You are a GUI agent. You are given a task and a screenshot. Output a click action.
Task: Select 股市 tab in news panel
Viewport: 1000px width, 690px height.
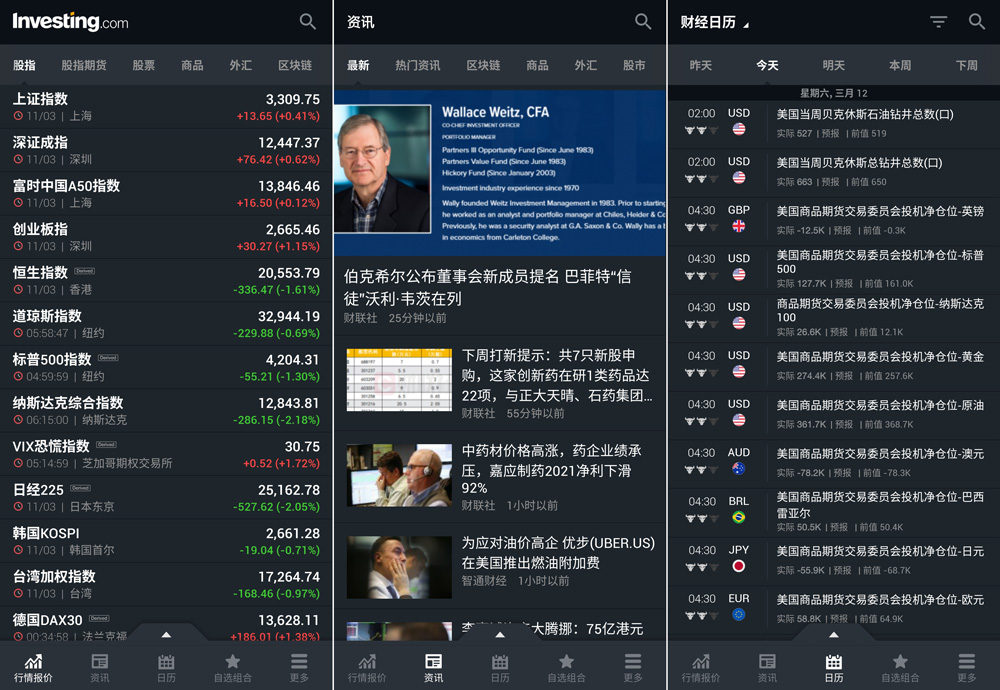[x=634, y=65]
